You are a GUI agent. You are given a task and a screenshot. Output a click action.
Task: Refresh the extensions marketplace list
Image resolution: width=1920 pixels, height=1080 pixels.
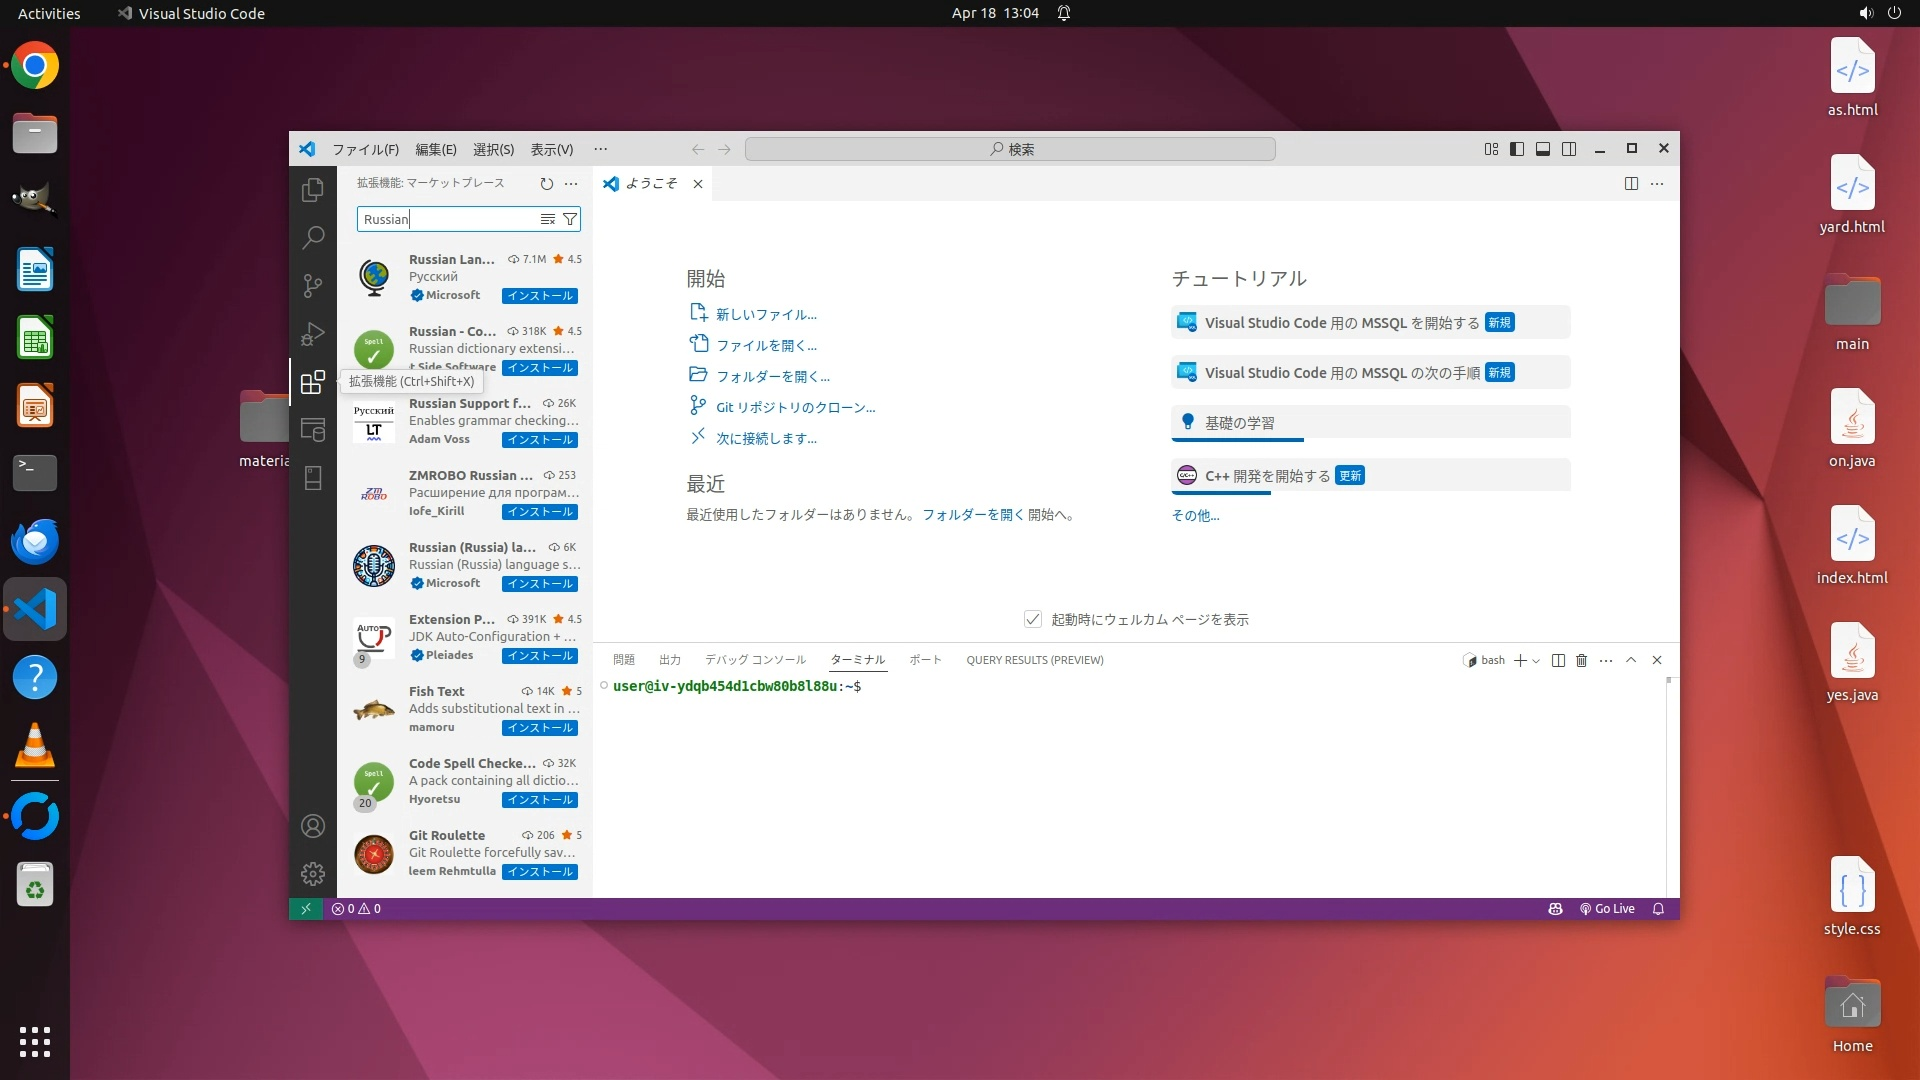click(546, 183)
